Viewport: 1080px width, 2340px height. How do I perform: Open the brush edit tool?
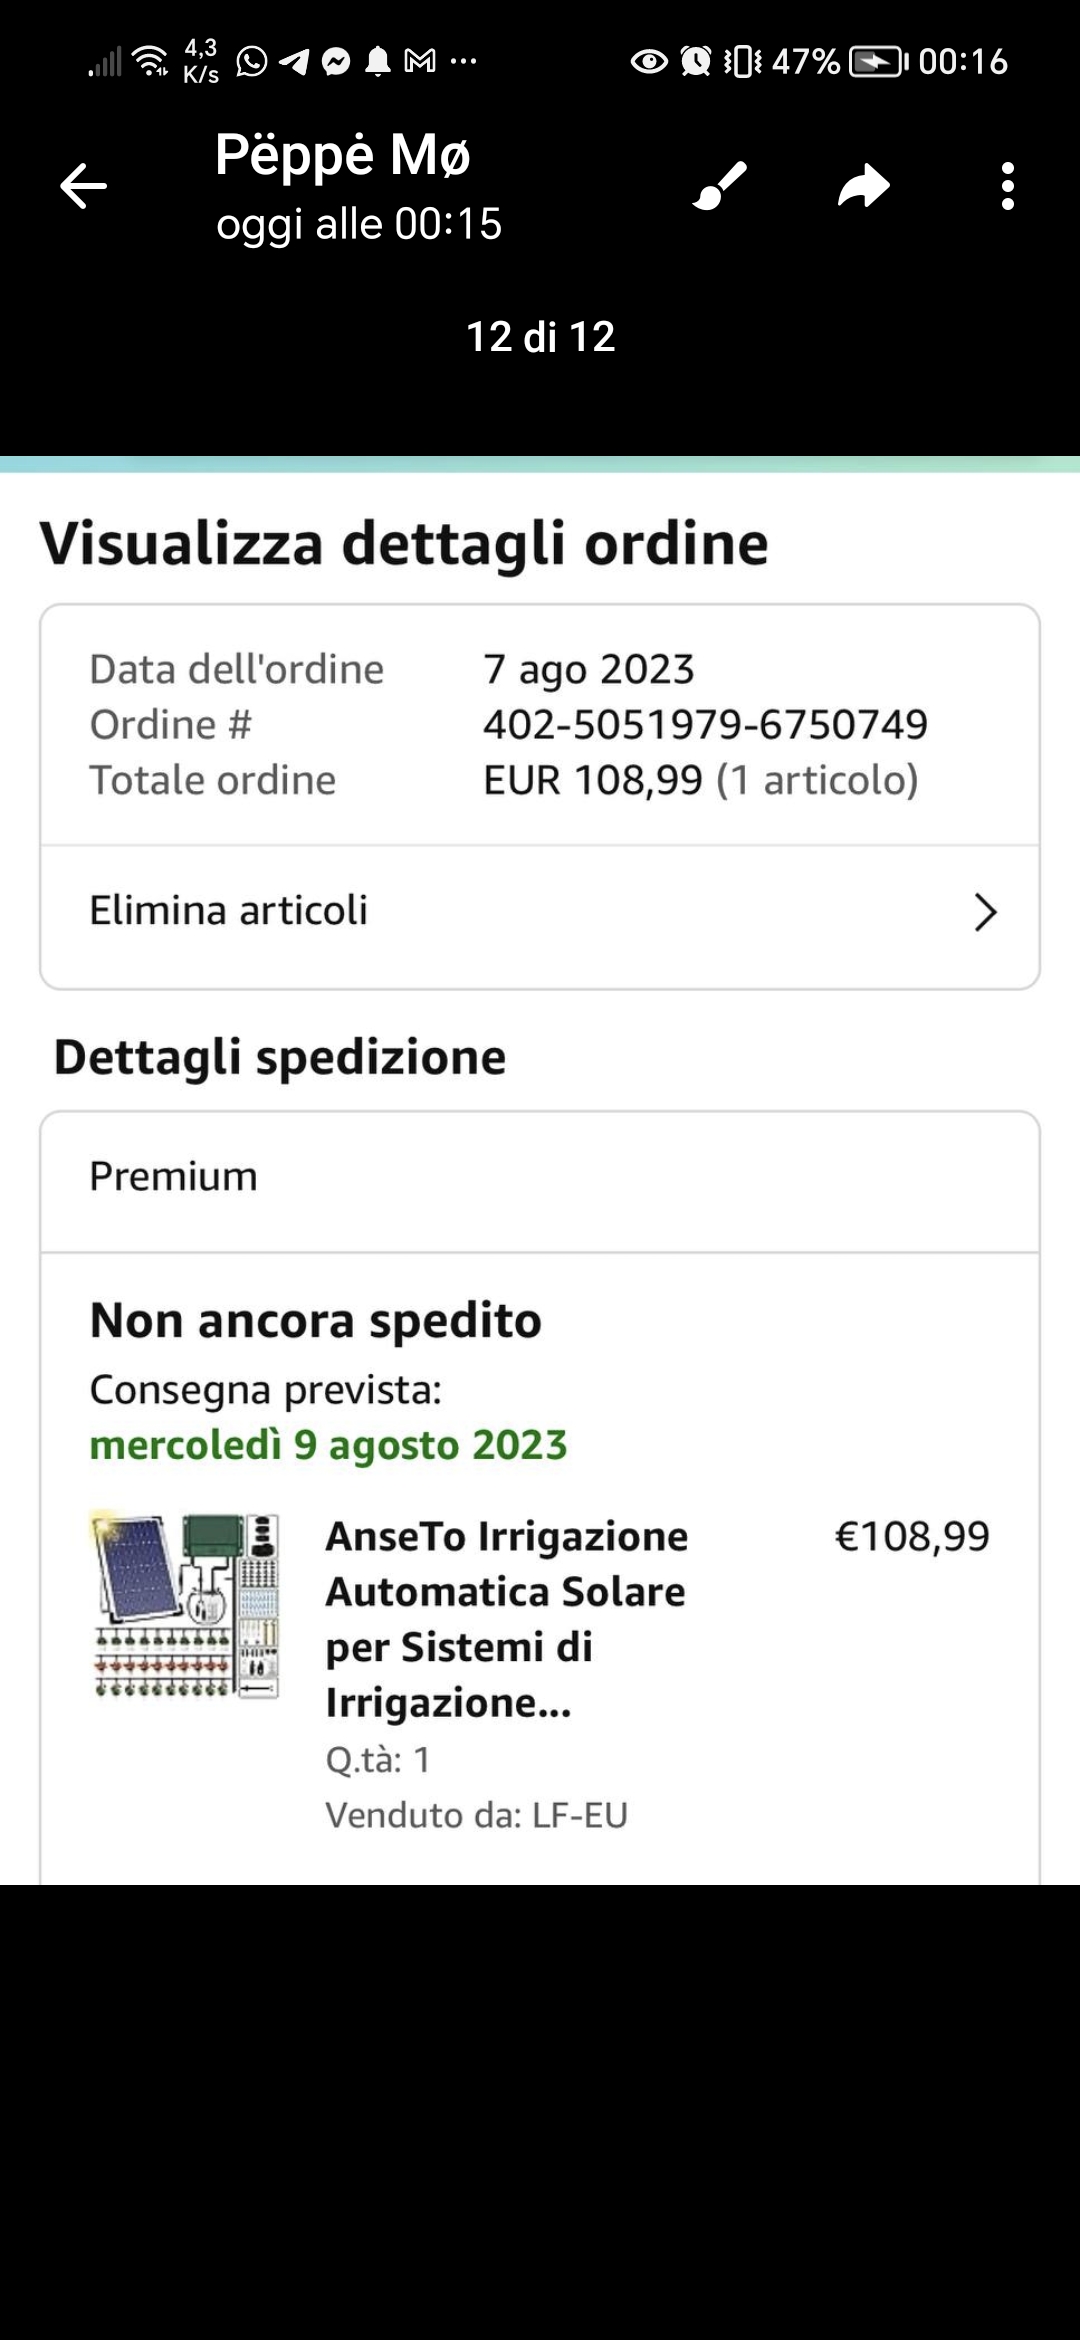720,186
